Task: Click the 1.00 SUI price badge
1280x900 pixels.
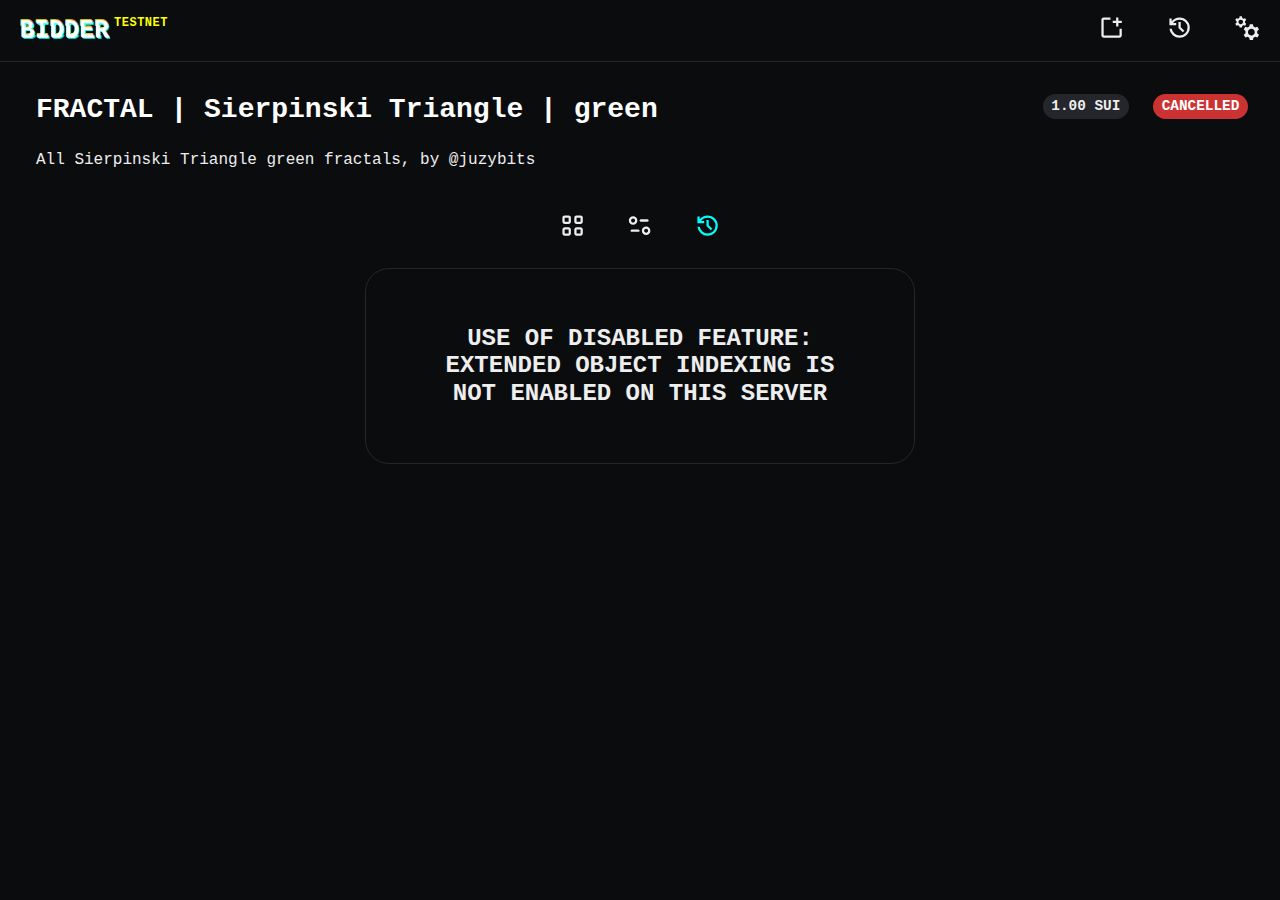Action: pos(1086,106)
